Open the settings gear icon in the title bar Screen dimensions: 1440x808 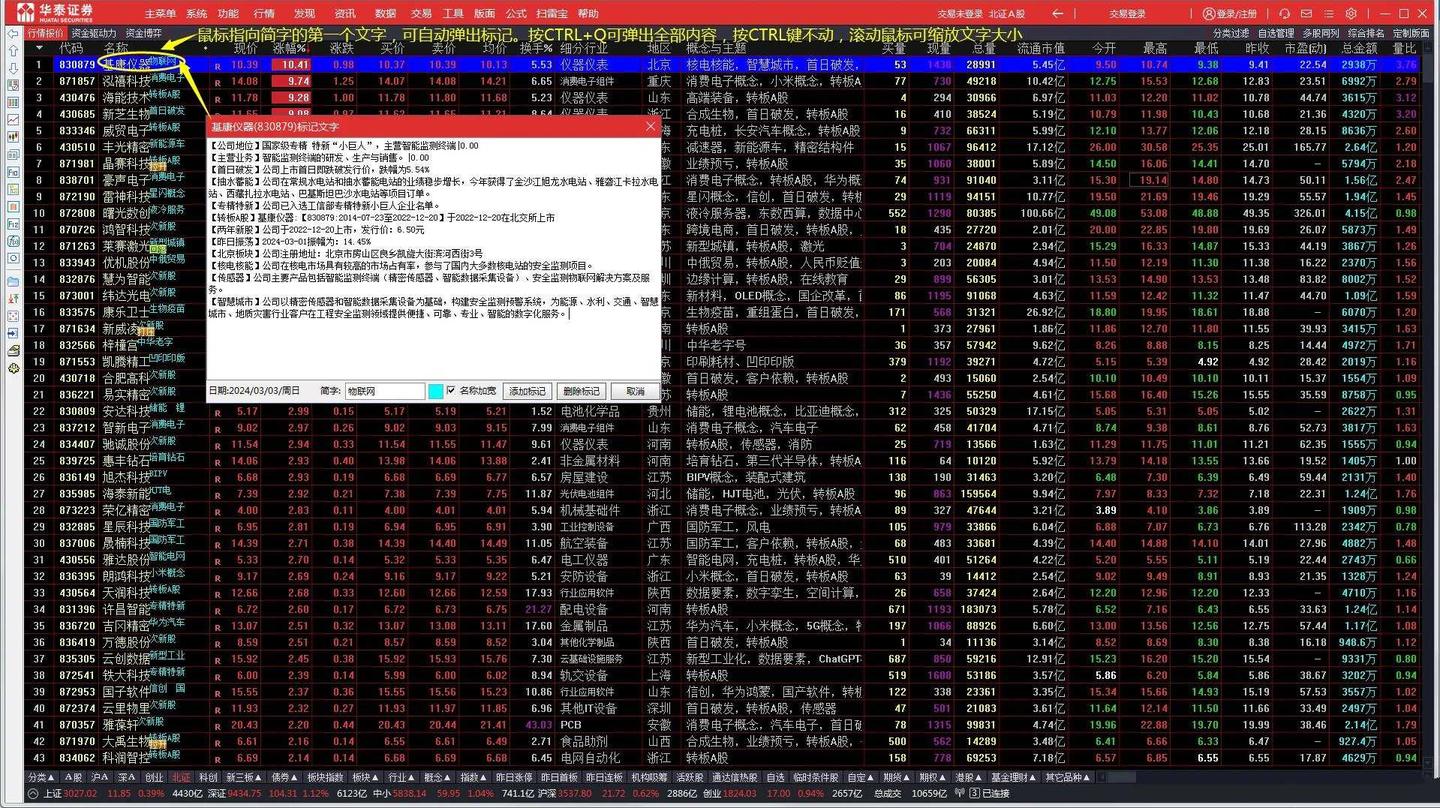coord(1351,13)
